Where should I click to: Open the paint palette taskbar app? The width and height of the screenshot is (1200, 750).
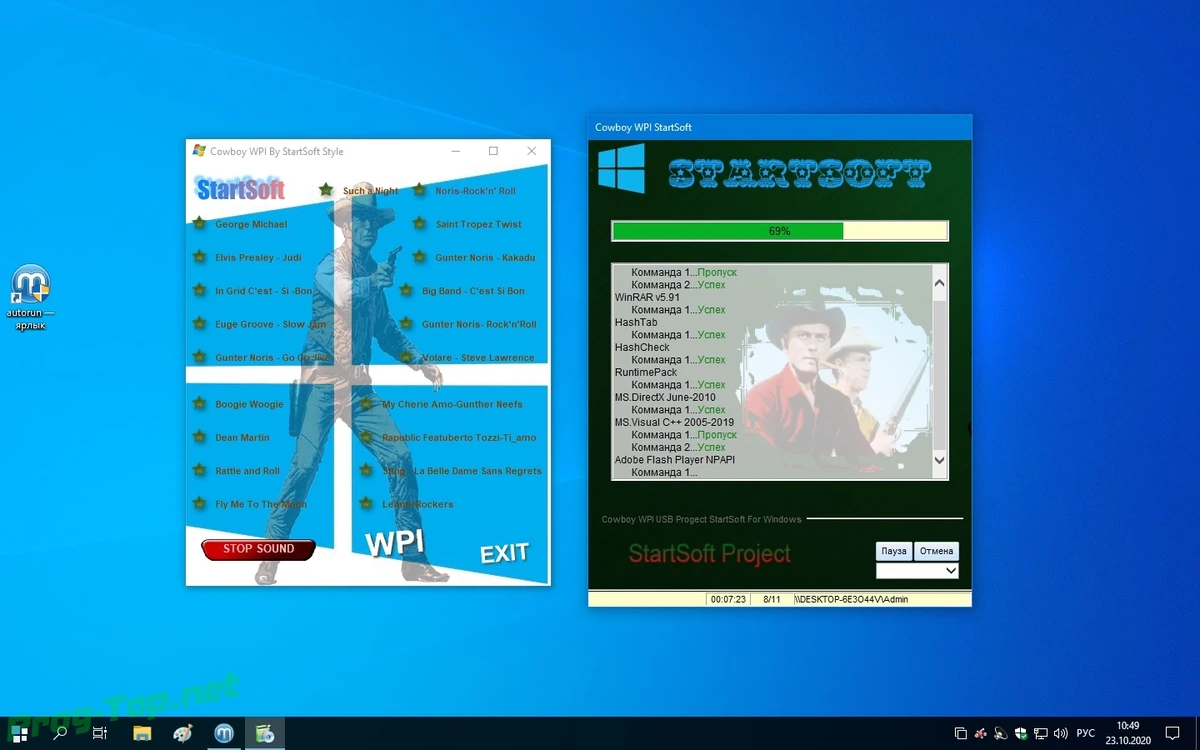coord(183,733)
